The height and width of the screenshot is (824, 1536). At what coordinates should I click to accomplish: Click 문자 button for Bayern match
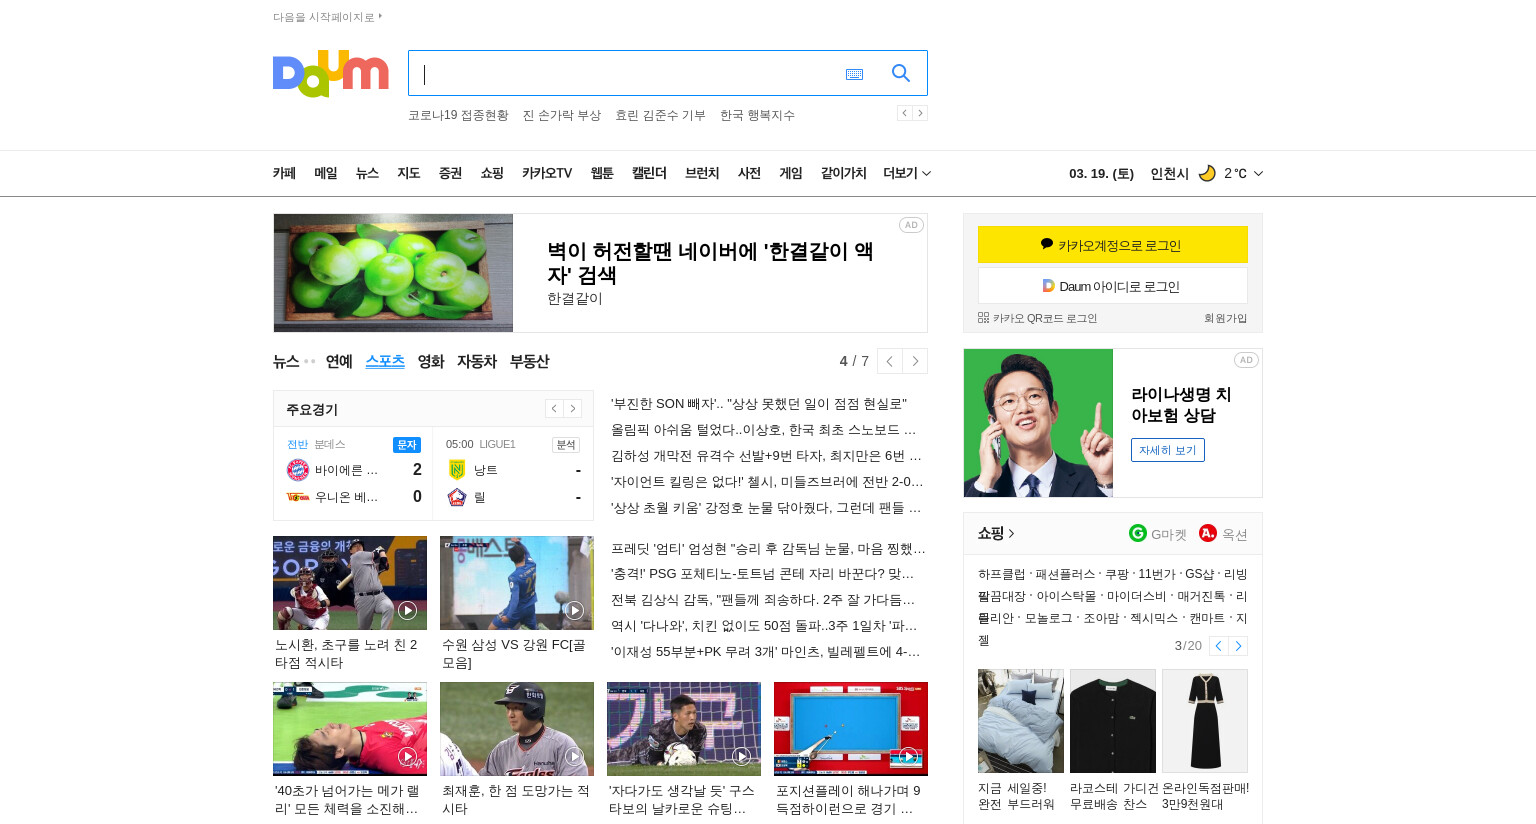coord(407,445)
